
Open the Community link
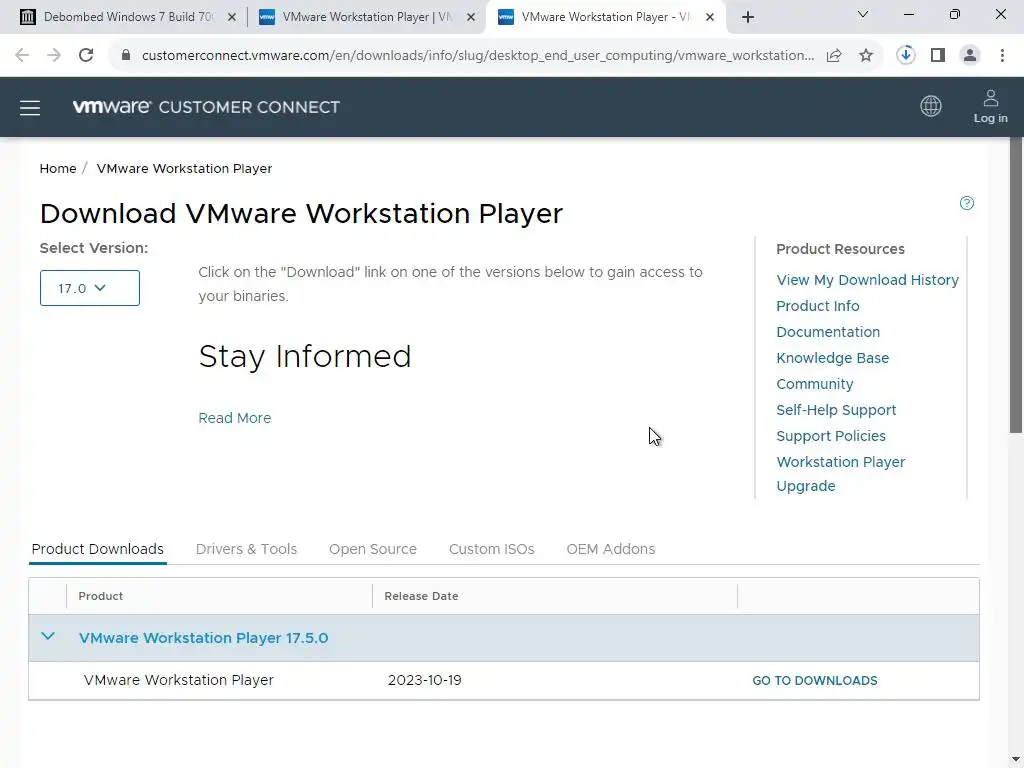[814, 384]
